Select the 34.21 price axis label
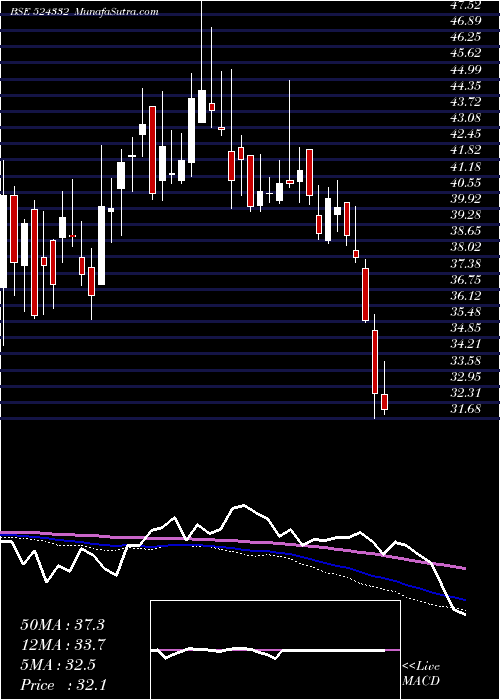500x700 pixels. coord(466,344)
